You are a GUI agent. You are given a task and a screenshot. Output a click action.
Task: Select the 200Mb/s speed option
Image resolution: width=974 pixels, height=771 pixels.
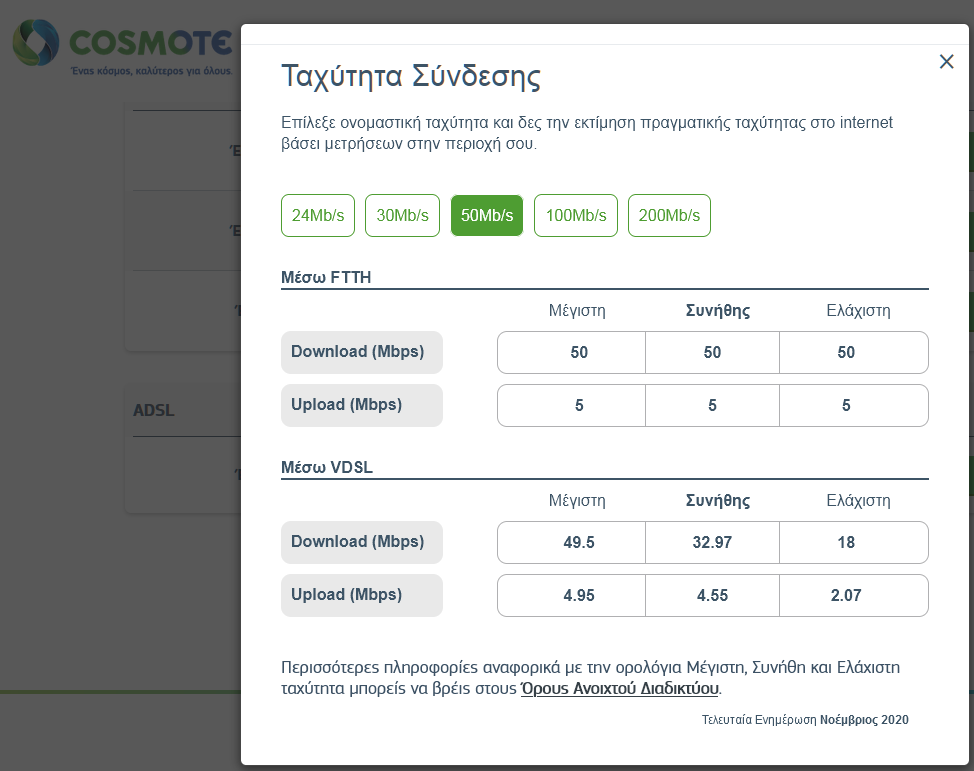tap(669, 216)
